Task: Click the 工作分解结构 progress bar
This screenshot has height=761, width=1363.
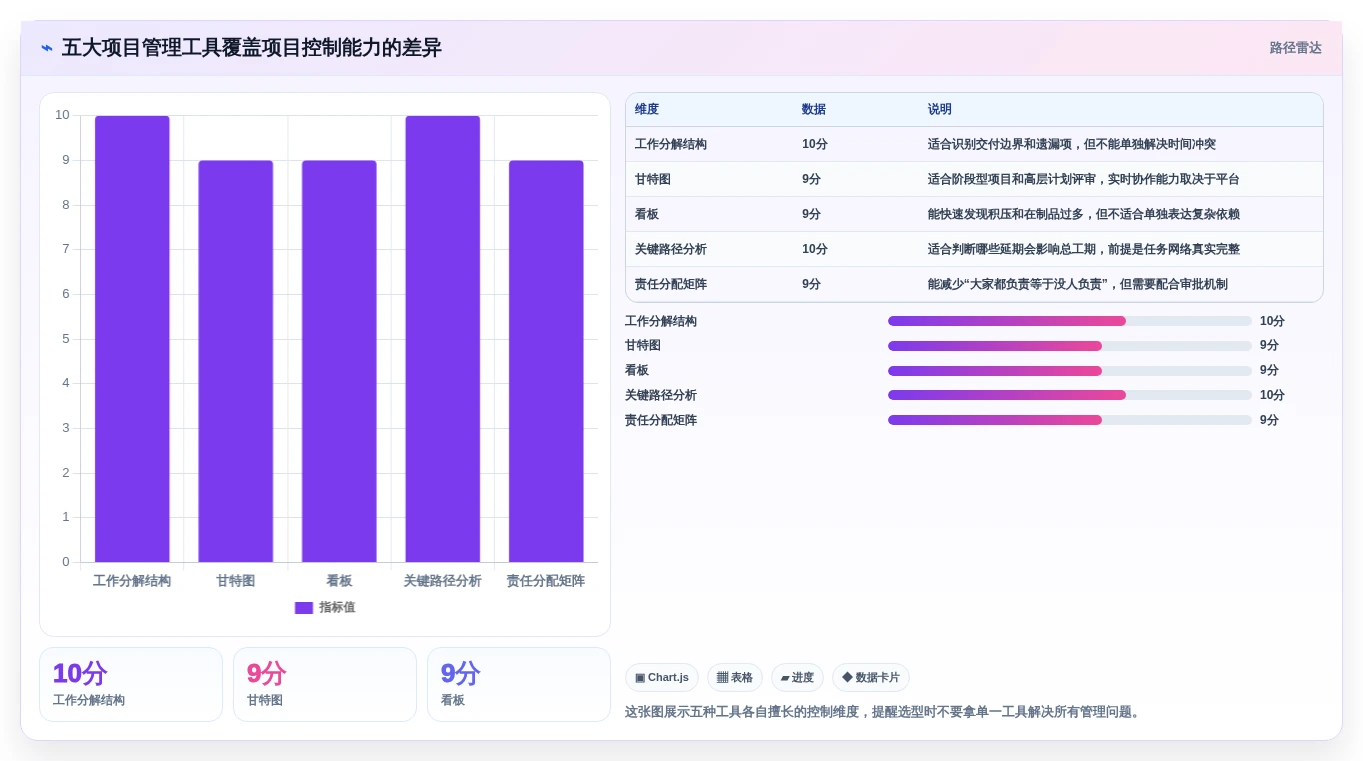Action: coord(1070,321)
